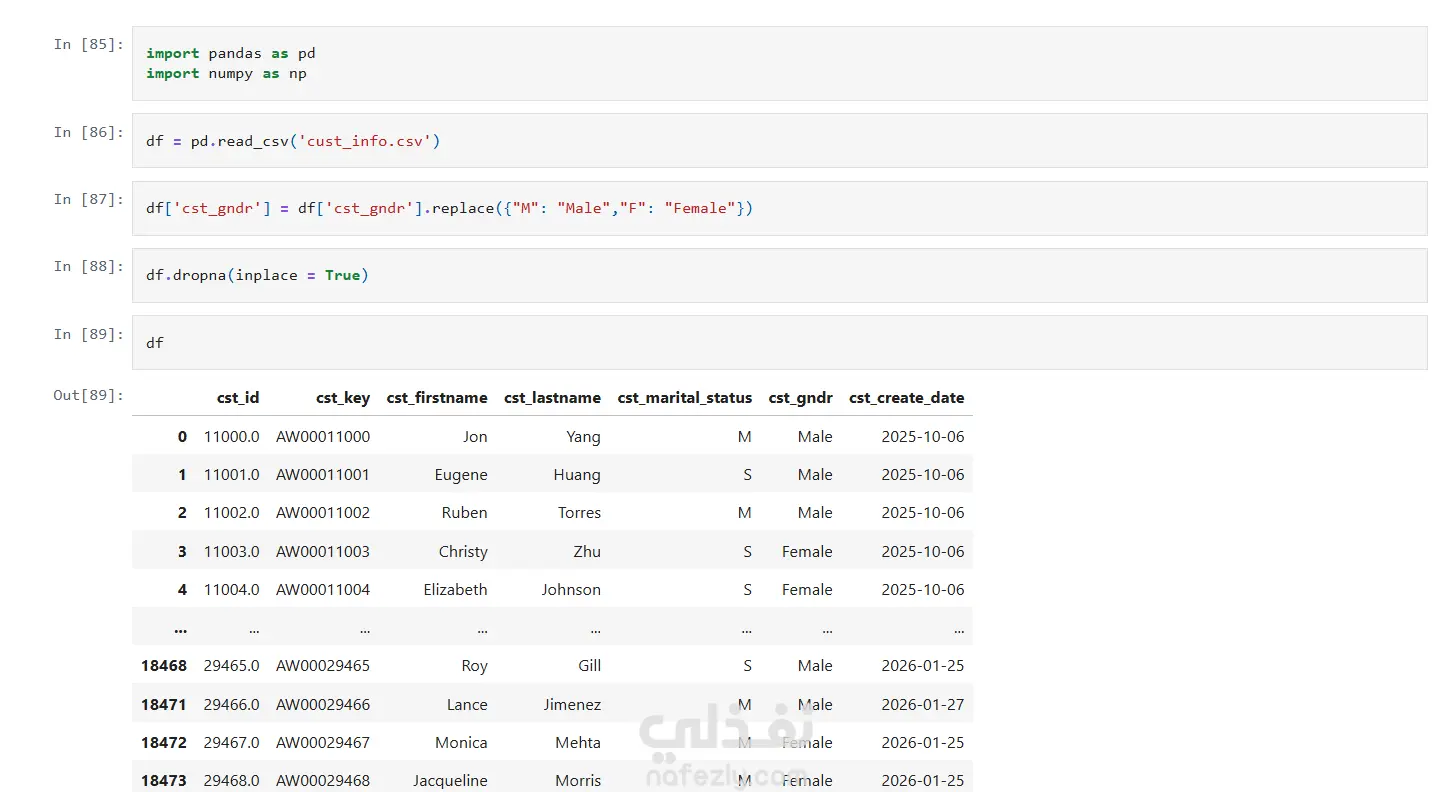
Task: Click last name Morris
Action: tap(578, 780)
